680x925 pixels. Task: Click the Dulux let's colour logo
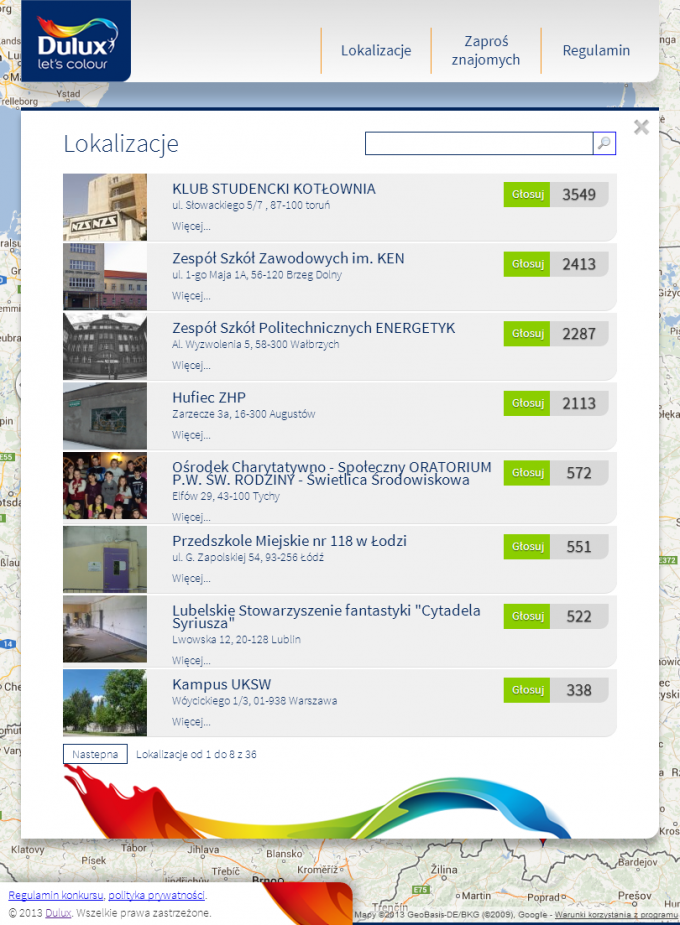click(76, 42)
